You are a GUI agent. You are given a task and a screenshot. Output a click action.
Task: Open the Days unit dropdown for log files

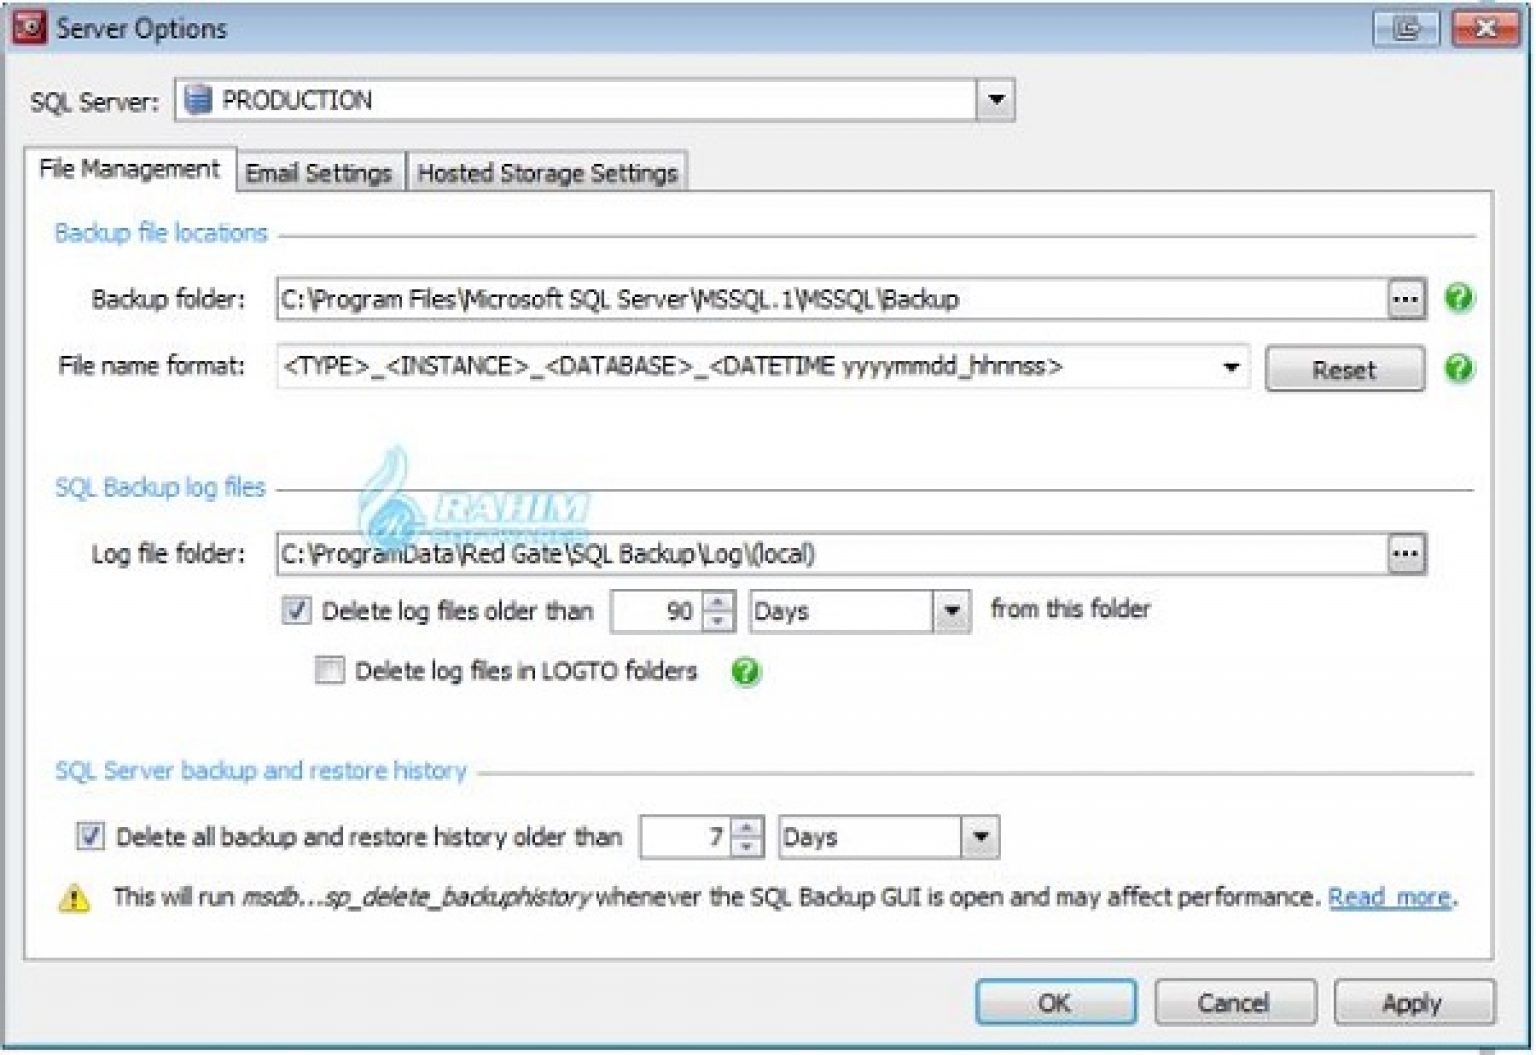coord(953,610)
